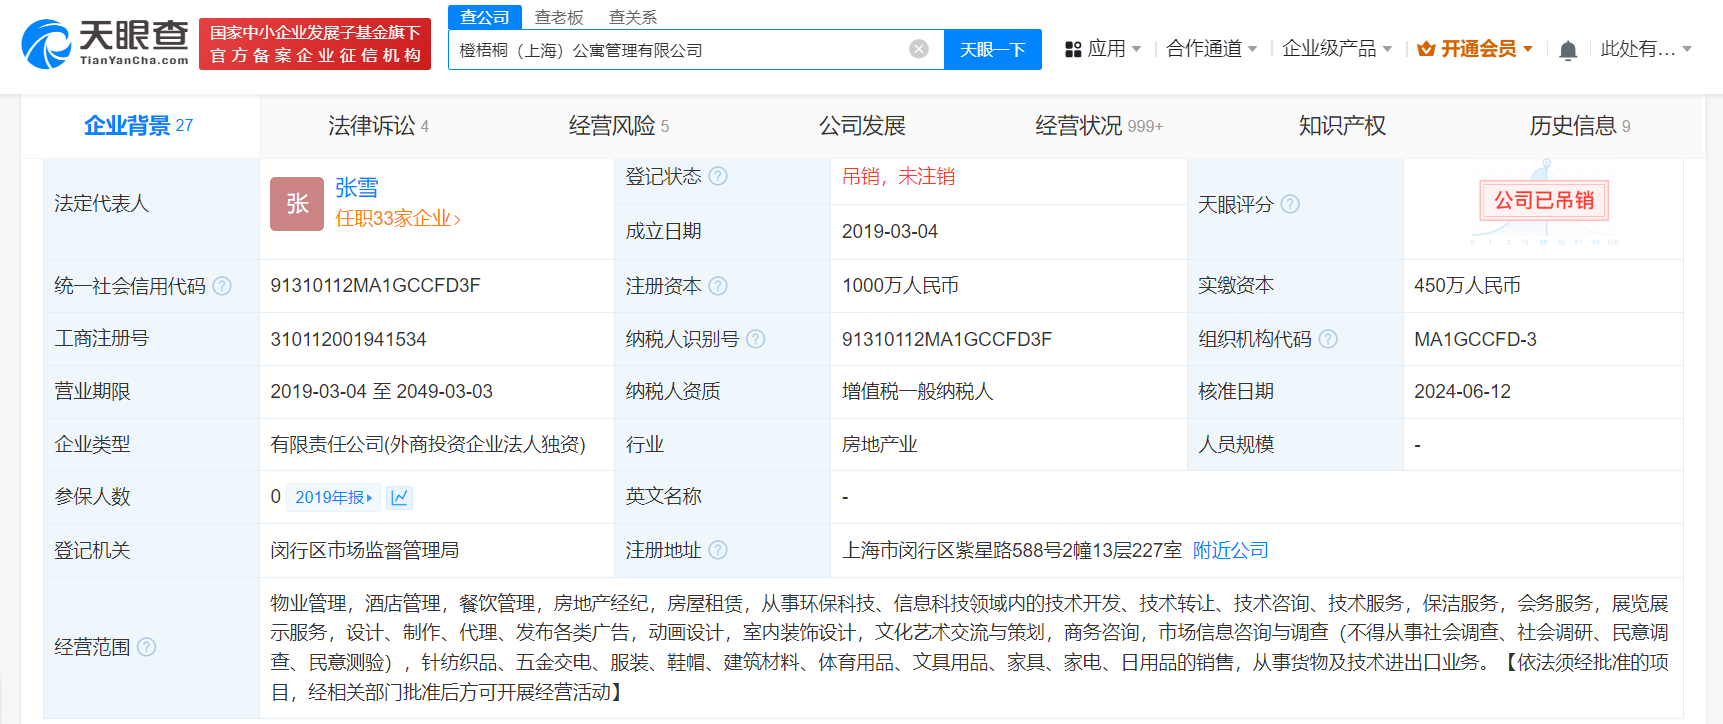1723x724 pixels.
Task: Click the 天眼一下 search button
Action: point(993,49)
